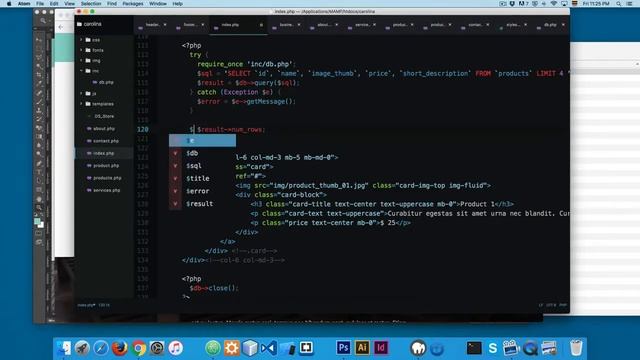Launch Finder from the Dock
Image resolution: width=640 pixels, height=360 pixels.
(63, 348)
